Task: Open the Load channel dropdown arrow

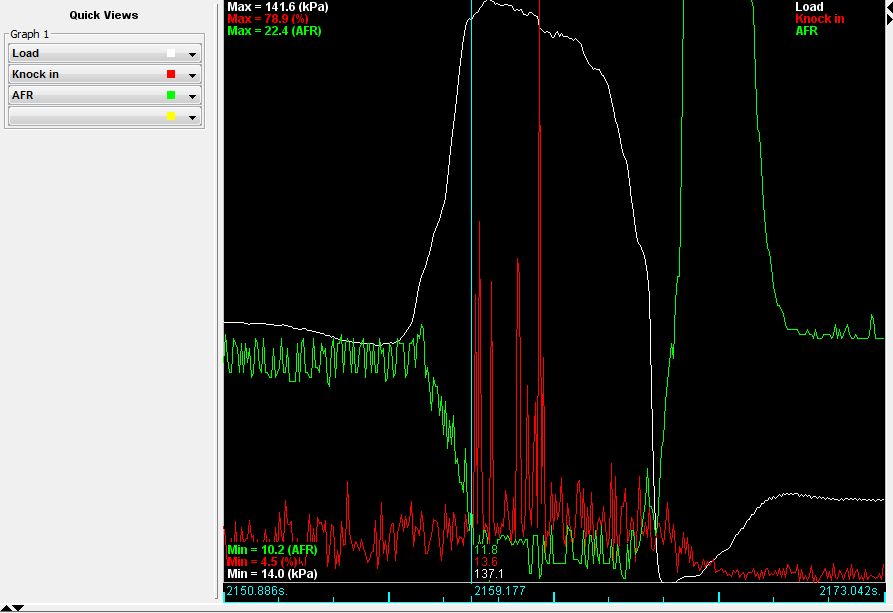Action: (x=192, y=54)
